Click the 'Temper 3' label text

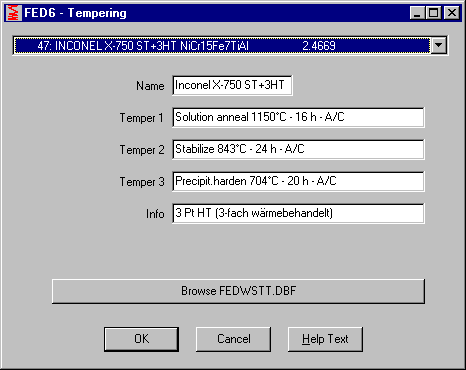[x=142, y=182]
